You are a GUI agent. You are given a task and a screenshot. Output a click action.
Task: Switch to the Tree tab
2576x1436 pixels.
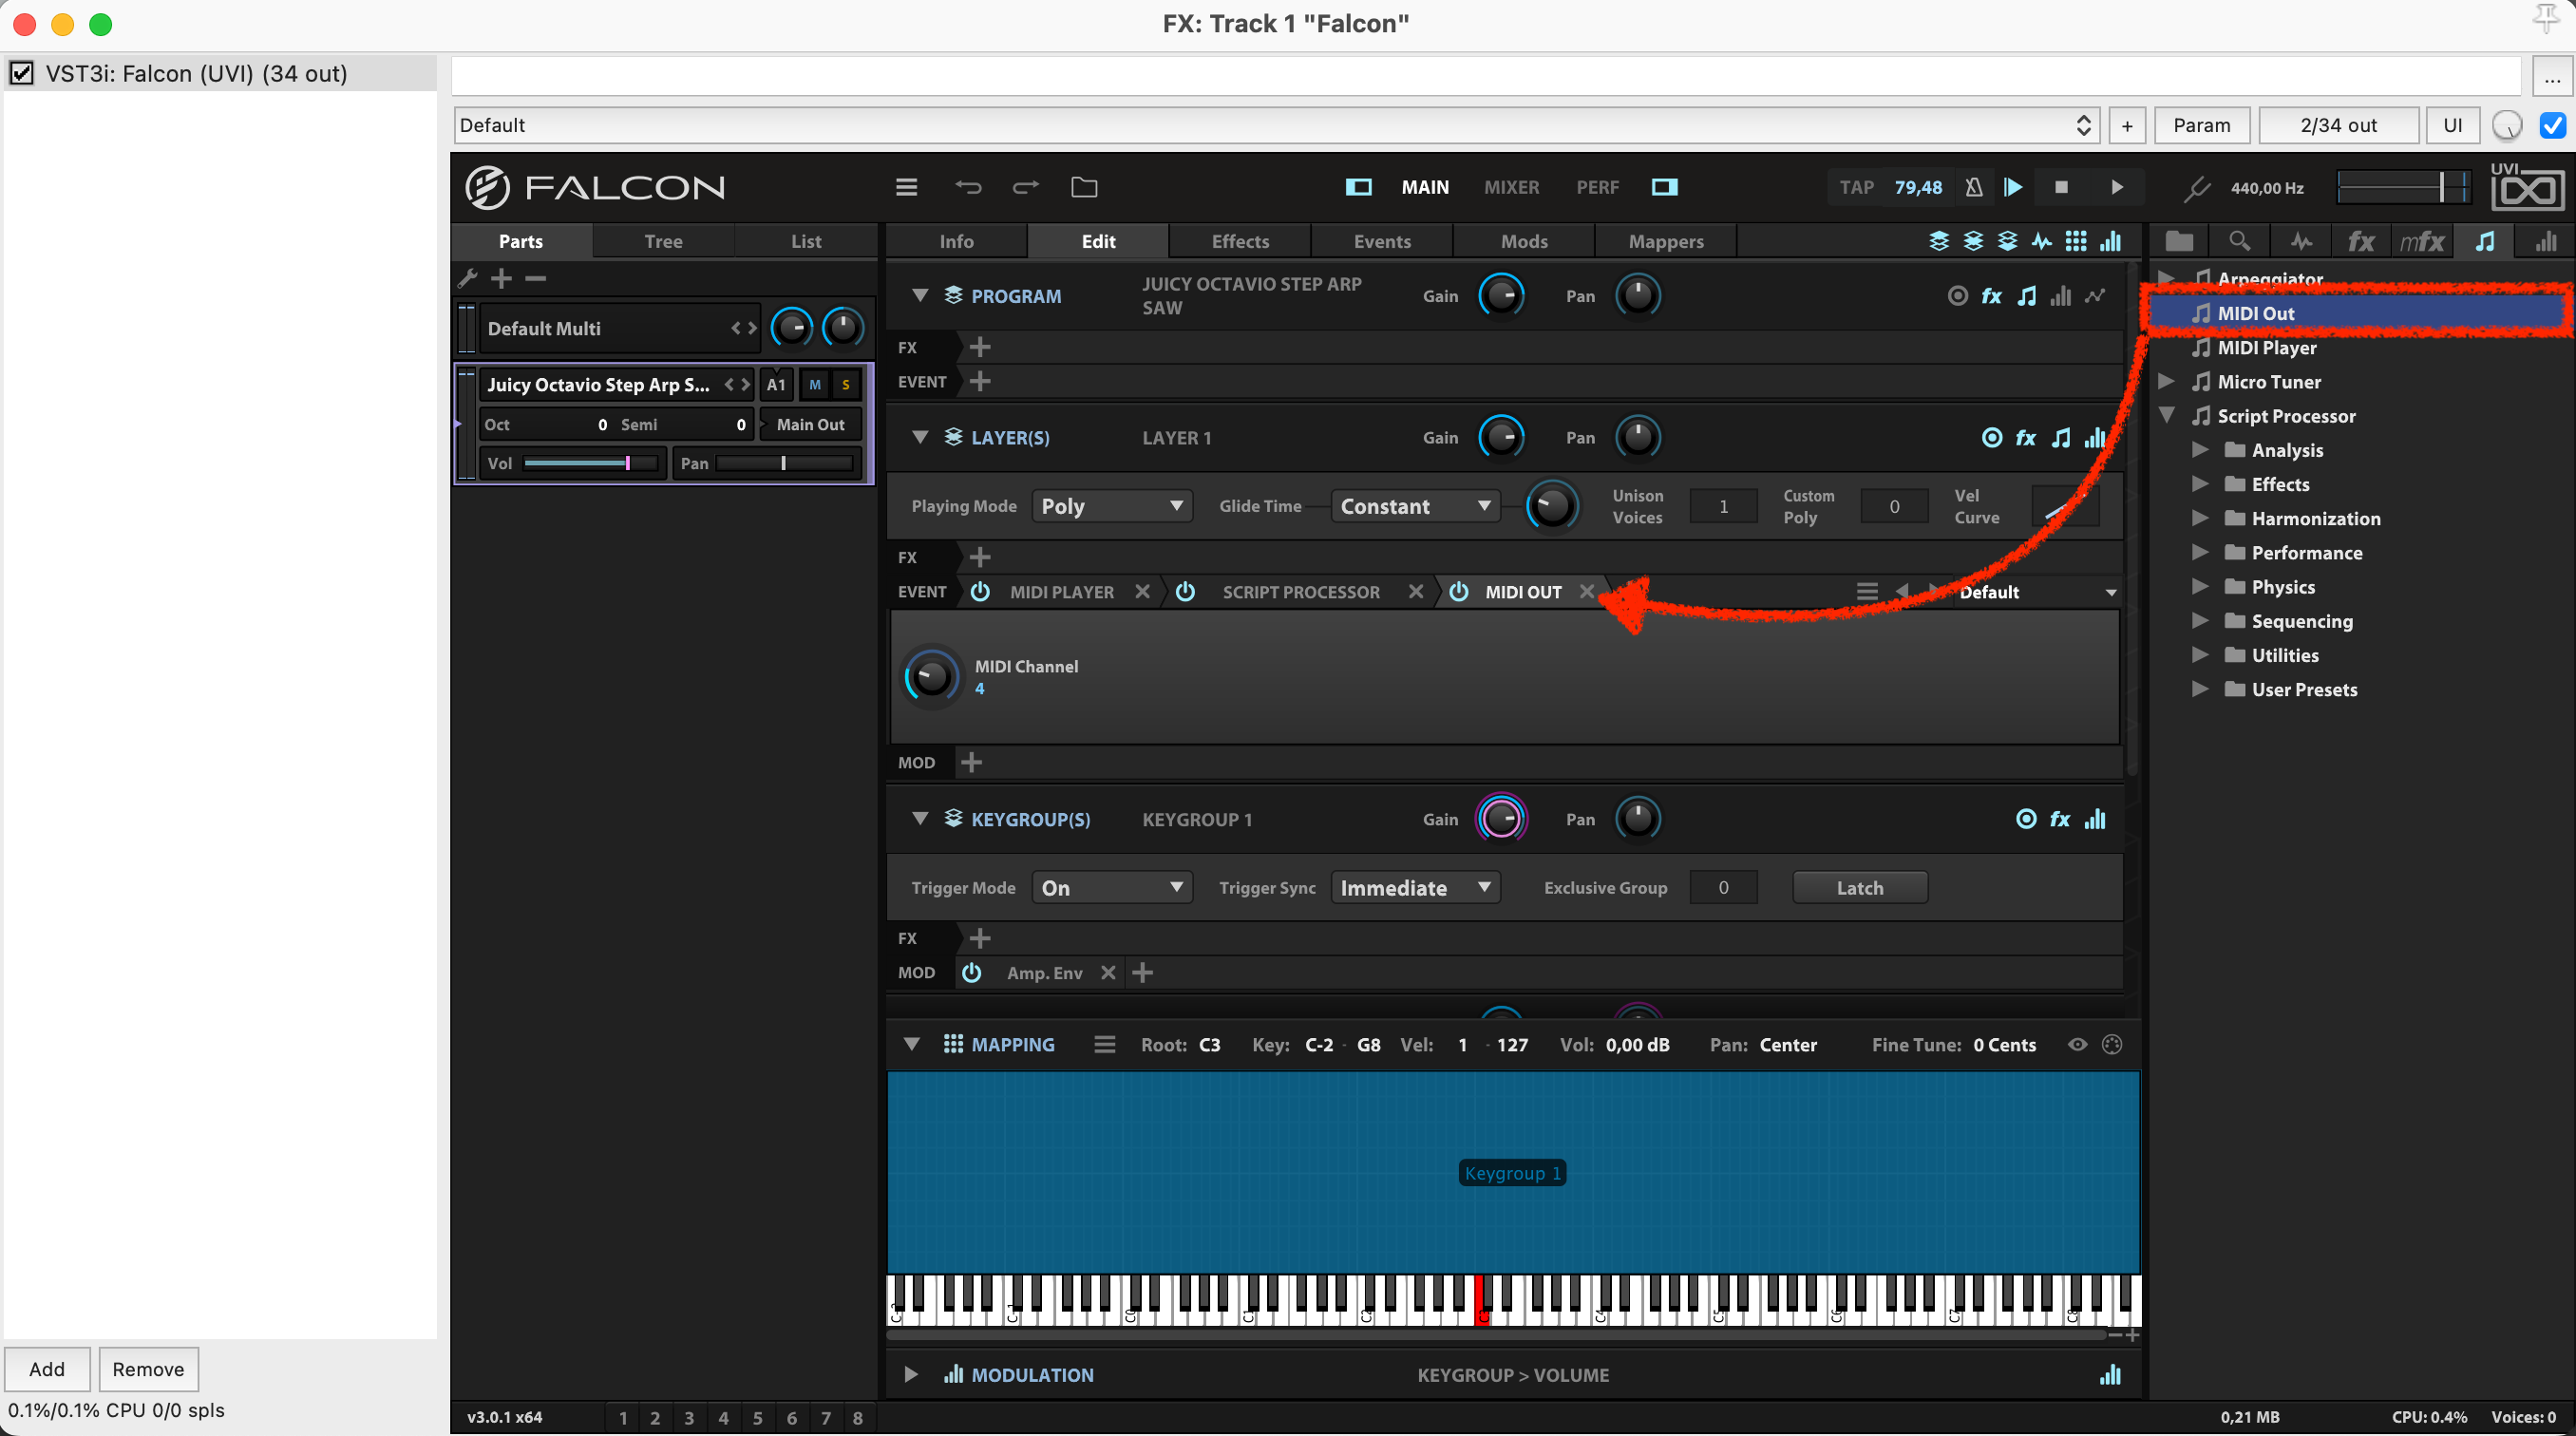[x=663, y=241]
